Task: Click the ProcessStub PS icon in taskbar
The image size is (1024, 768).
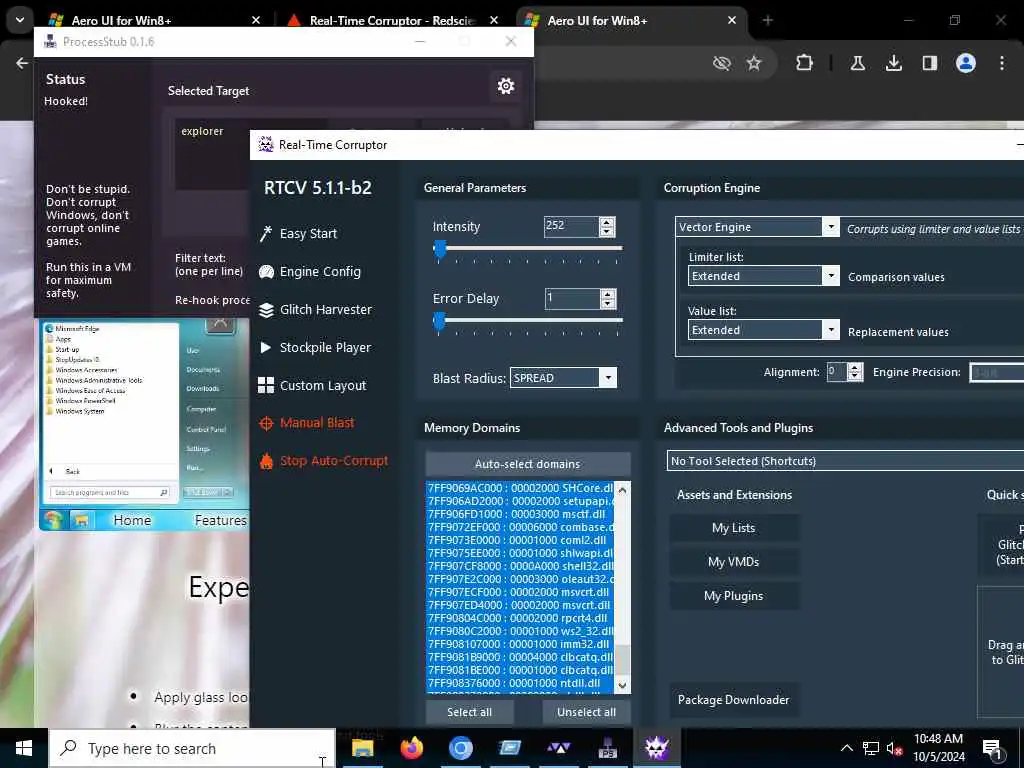Action: (x=607, y=748)
